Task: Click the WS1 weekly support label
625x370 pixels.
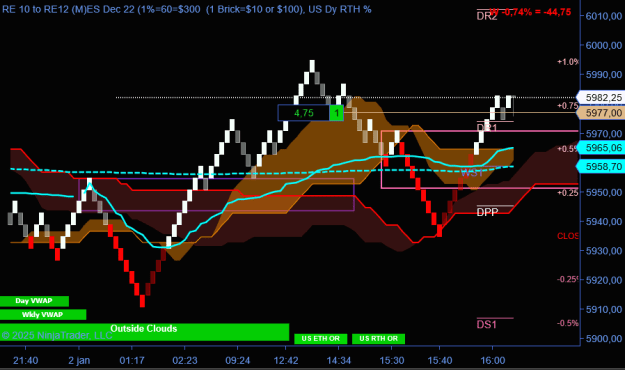Action: coord(472,173)
